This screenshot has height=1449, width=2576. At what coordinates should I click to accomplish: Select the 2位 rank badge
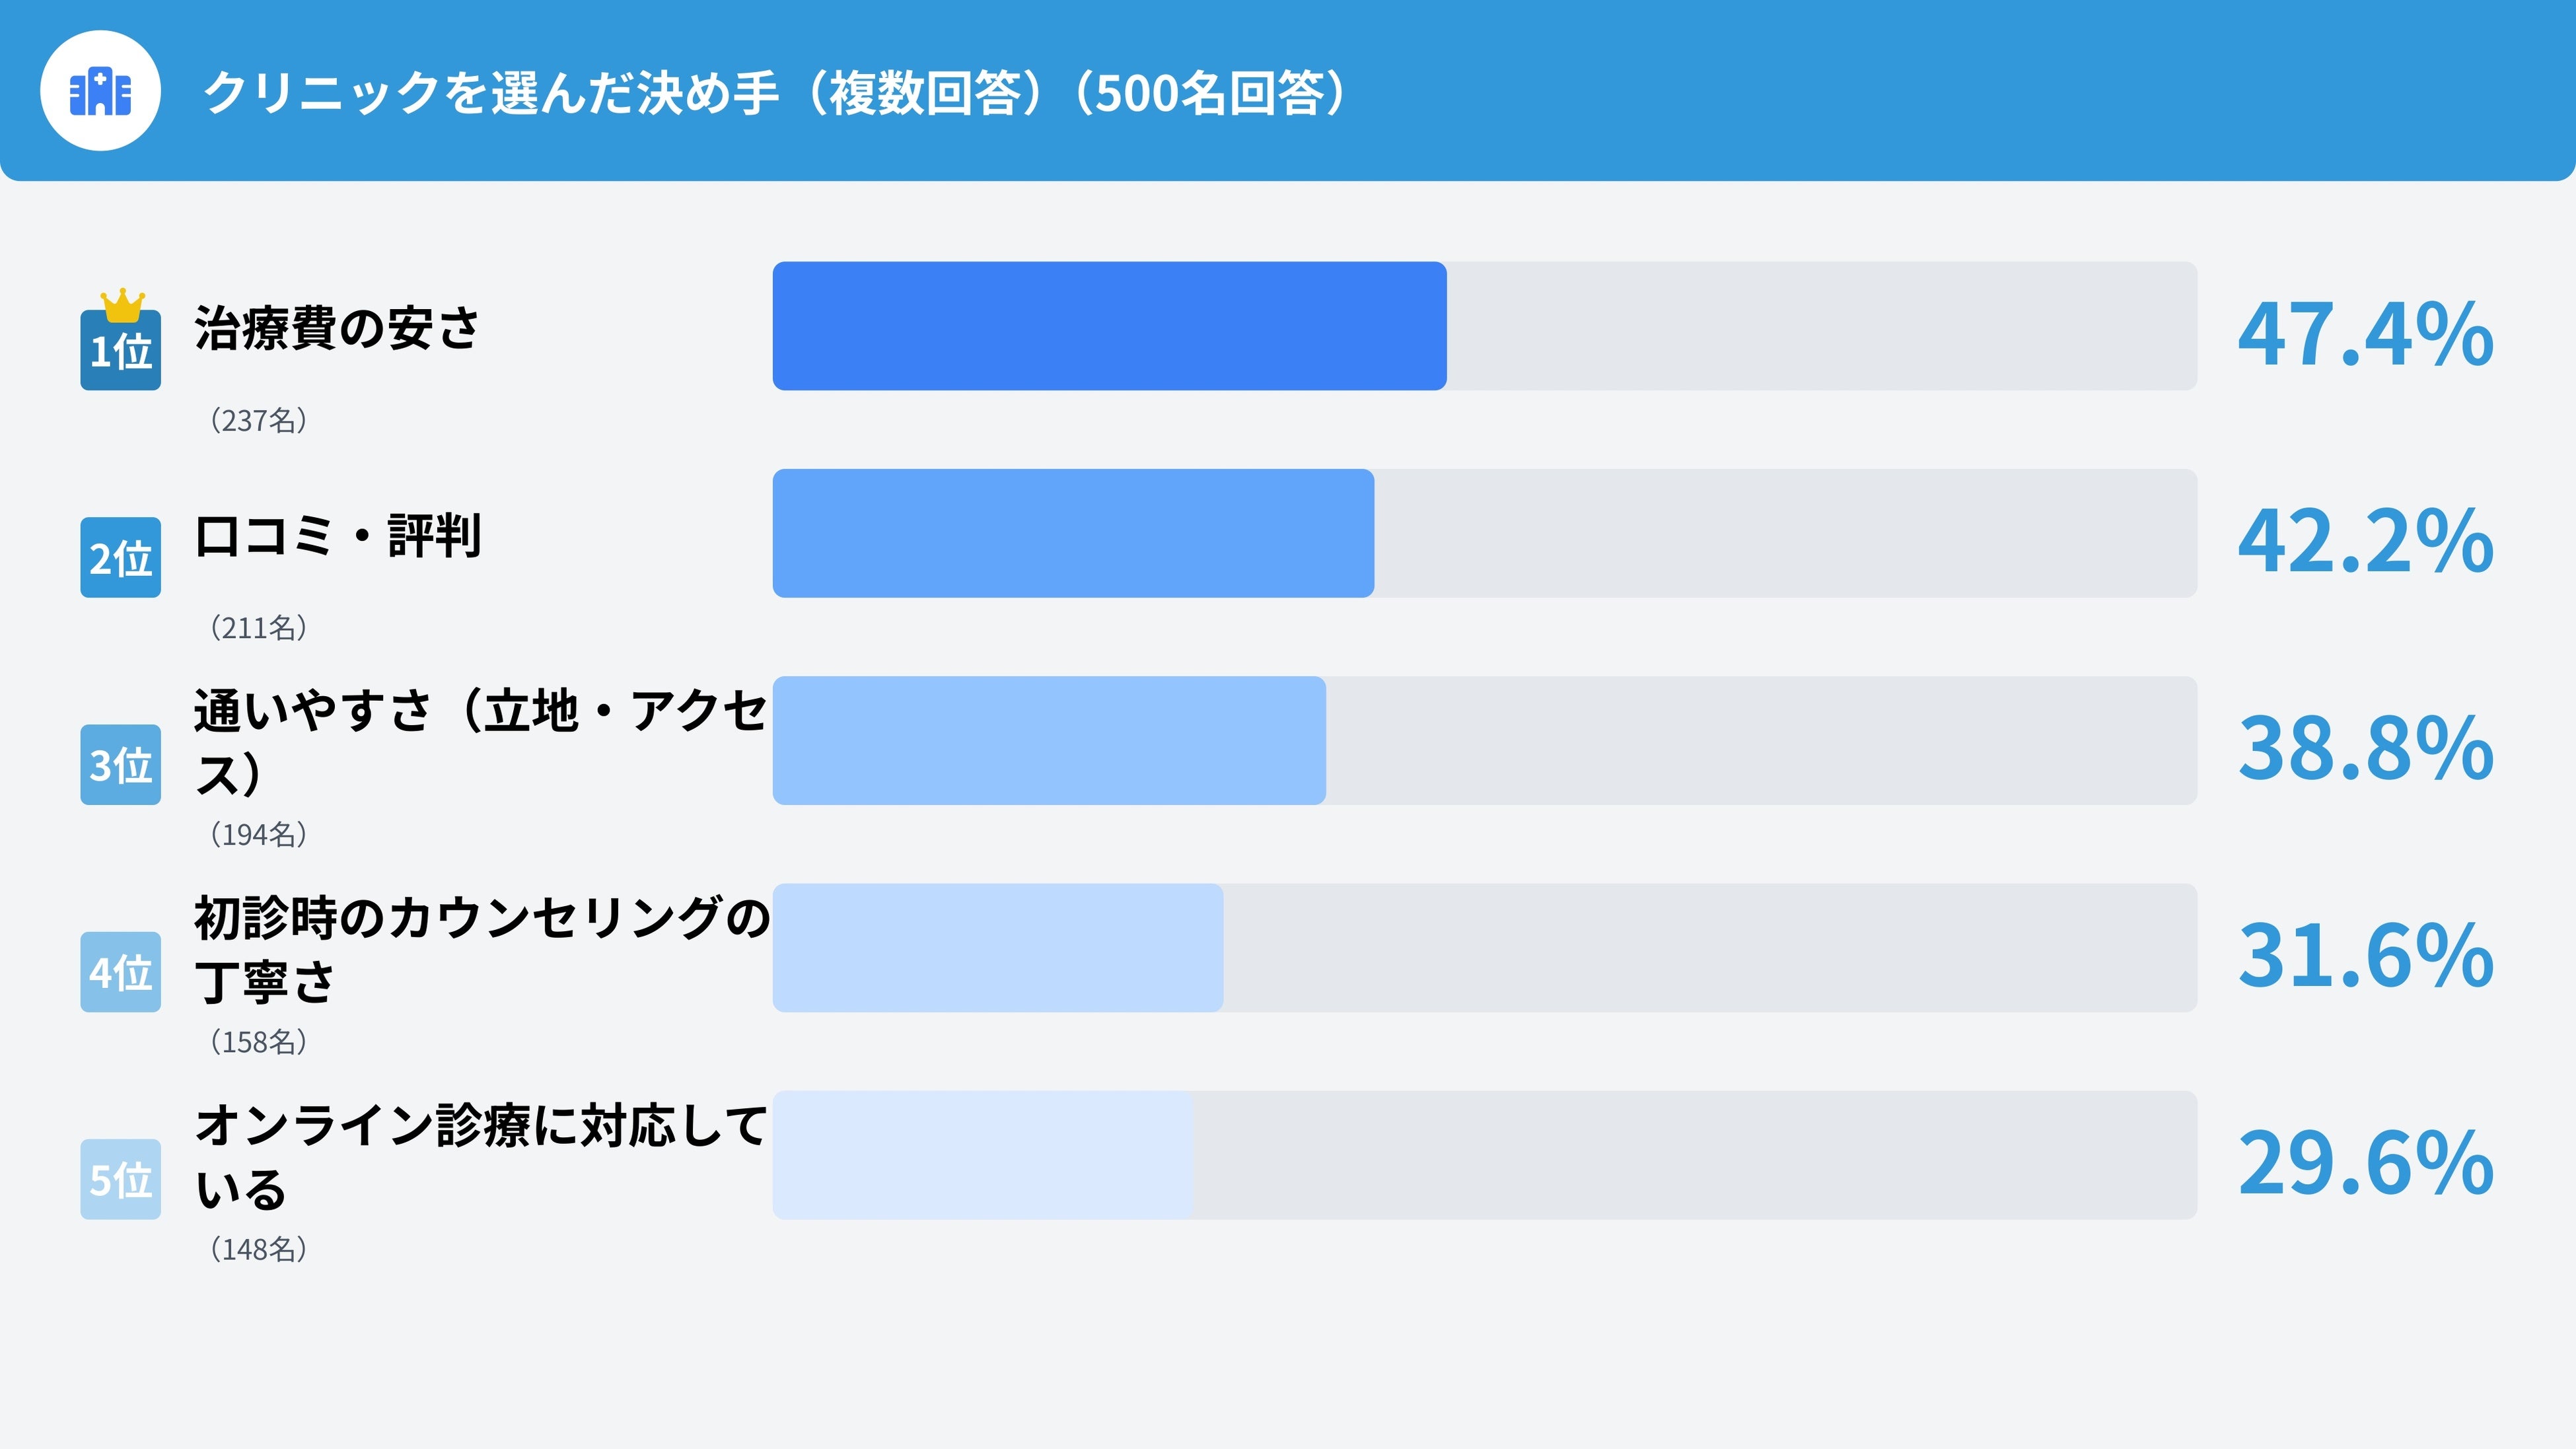pyautogui.click(x=121, y=558)
